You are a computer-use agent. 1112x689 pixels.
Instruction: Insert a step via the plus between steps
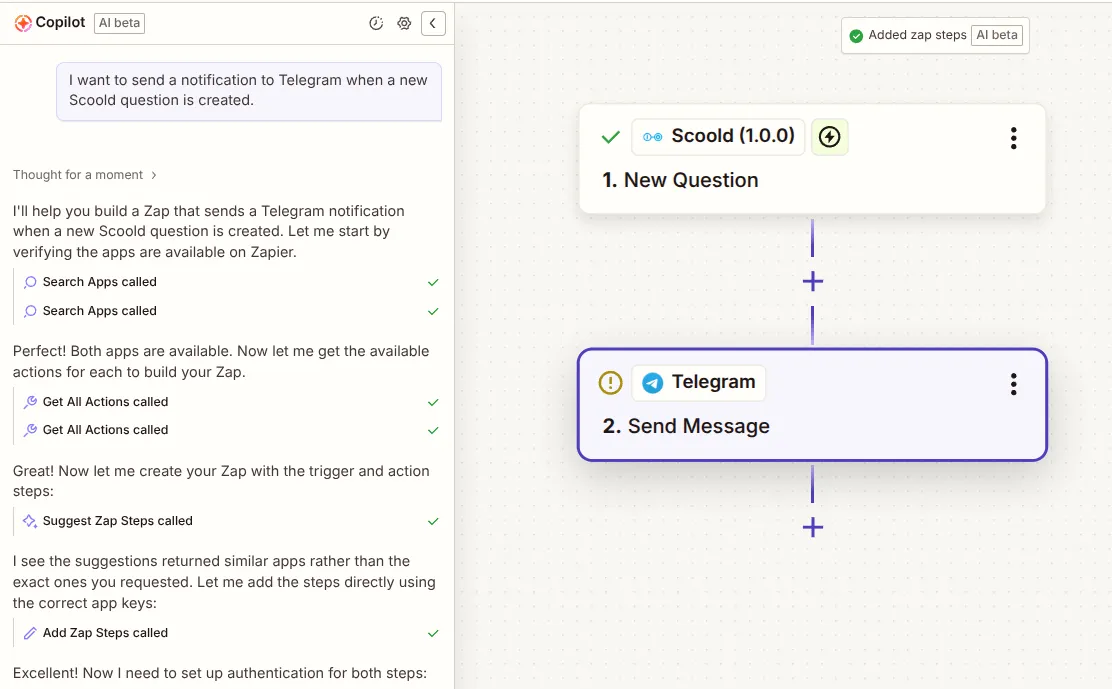(x=812, y=281)
